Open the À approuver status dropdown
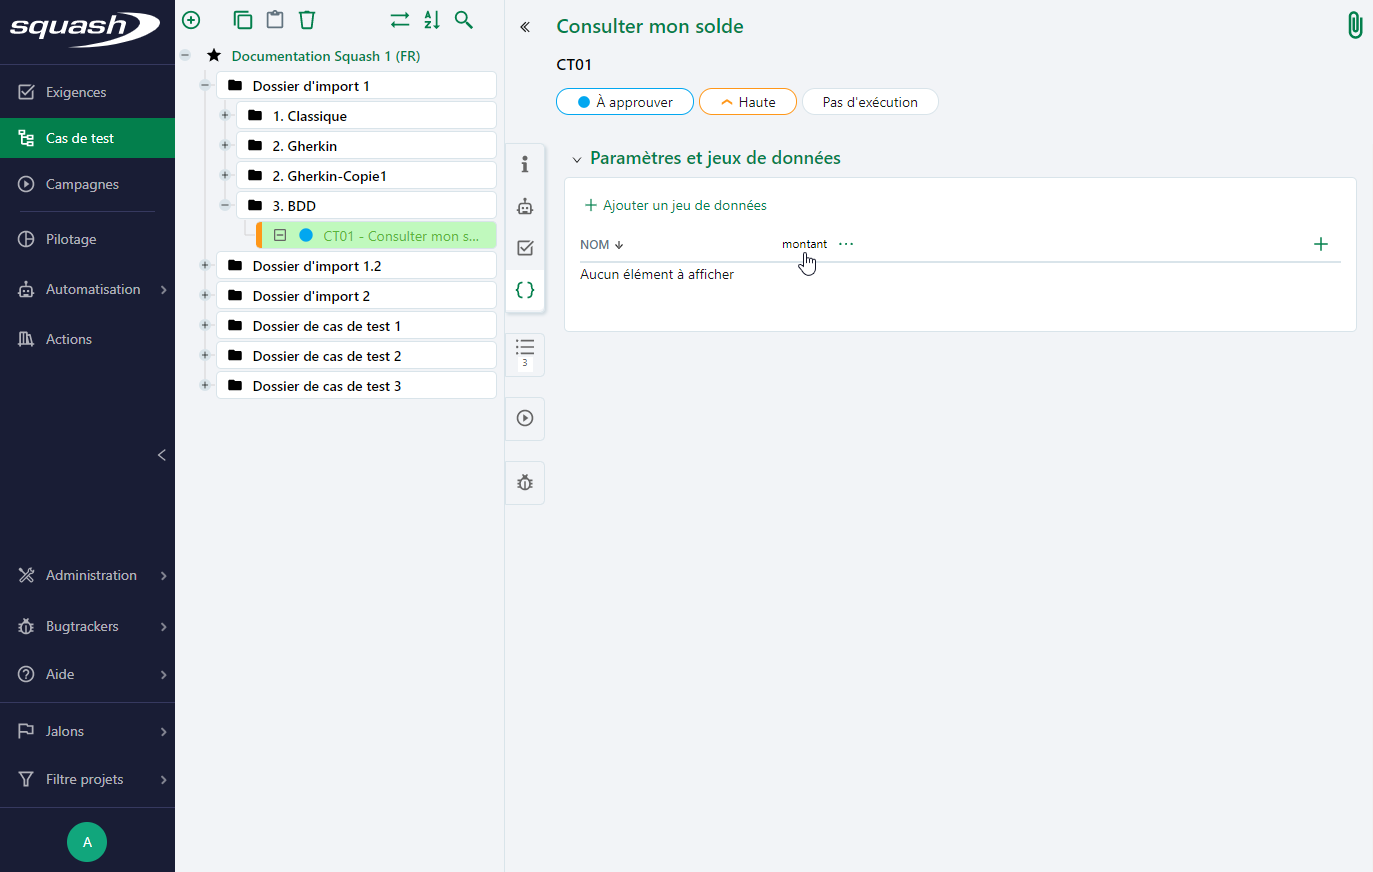Image resolution: width=1373 pixels, height=872 pixels. click(x=625, y=102)
